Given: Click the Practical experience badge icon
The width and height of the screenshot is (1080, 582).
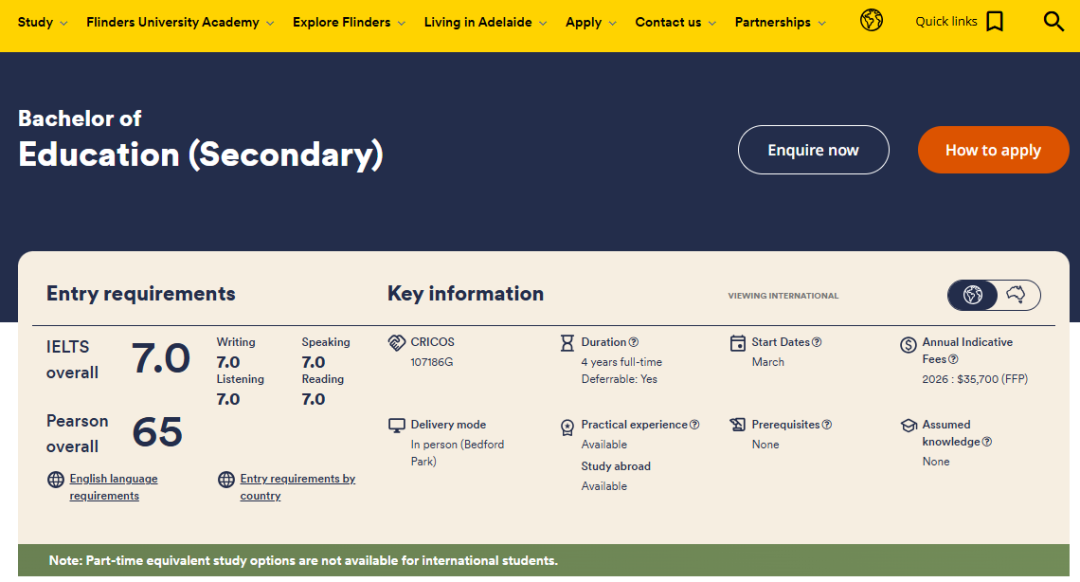Looking at the screenshot, I should pos(567,428).
